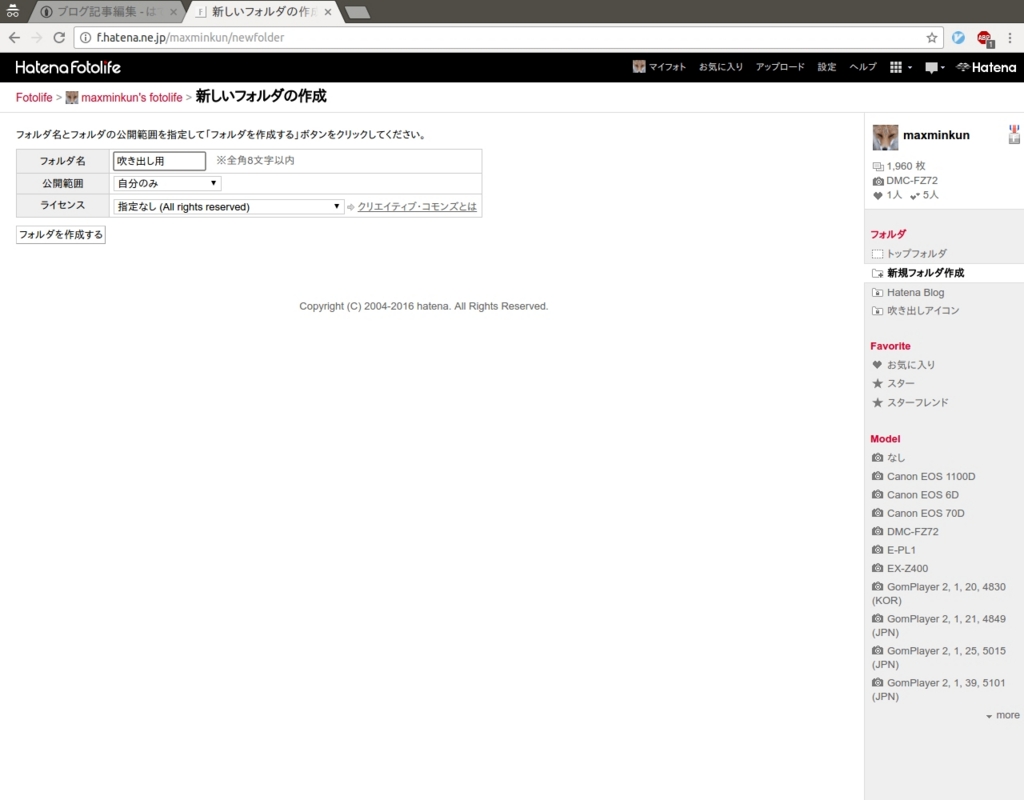Open 設定 in the header
Viewport: 1024px width, 800px height.
[x=827, y=67]
